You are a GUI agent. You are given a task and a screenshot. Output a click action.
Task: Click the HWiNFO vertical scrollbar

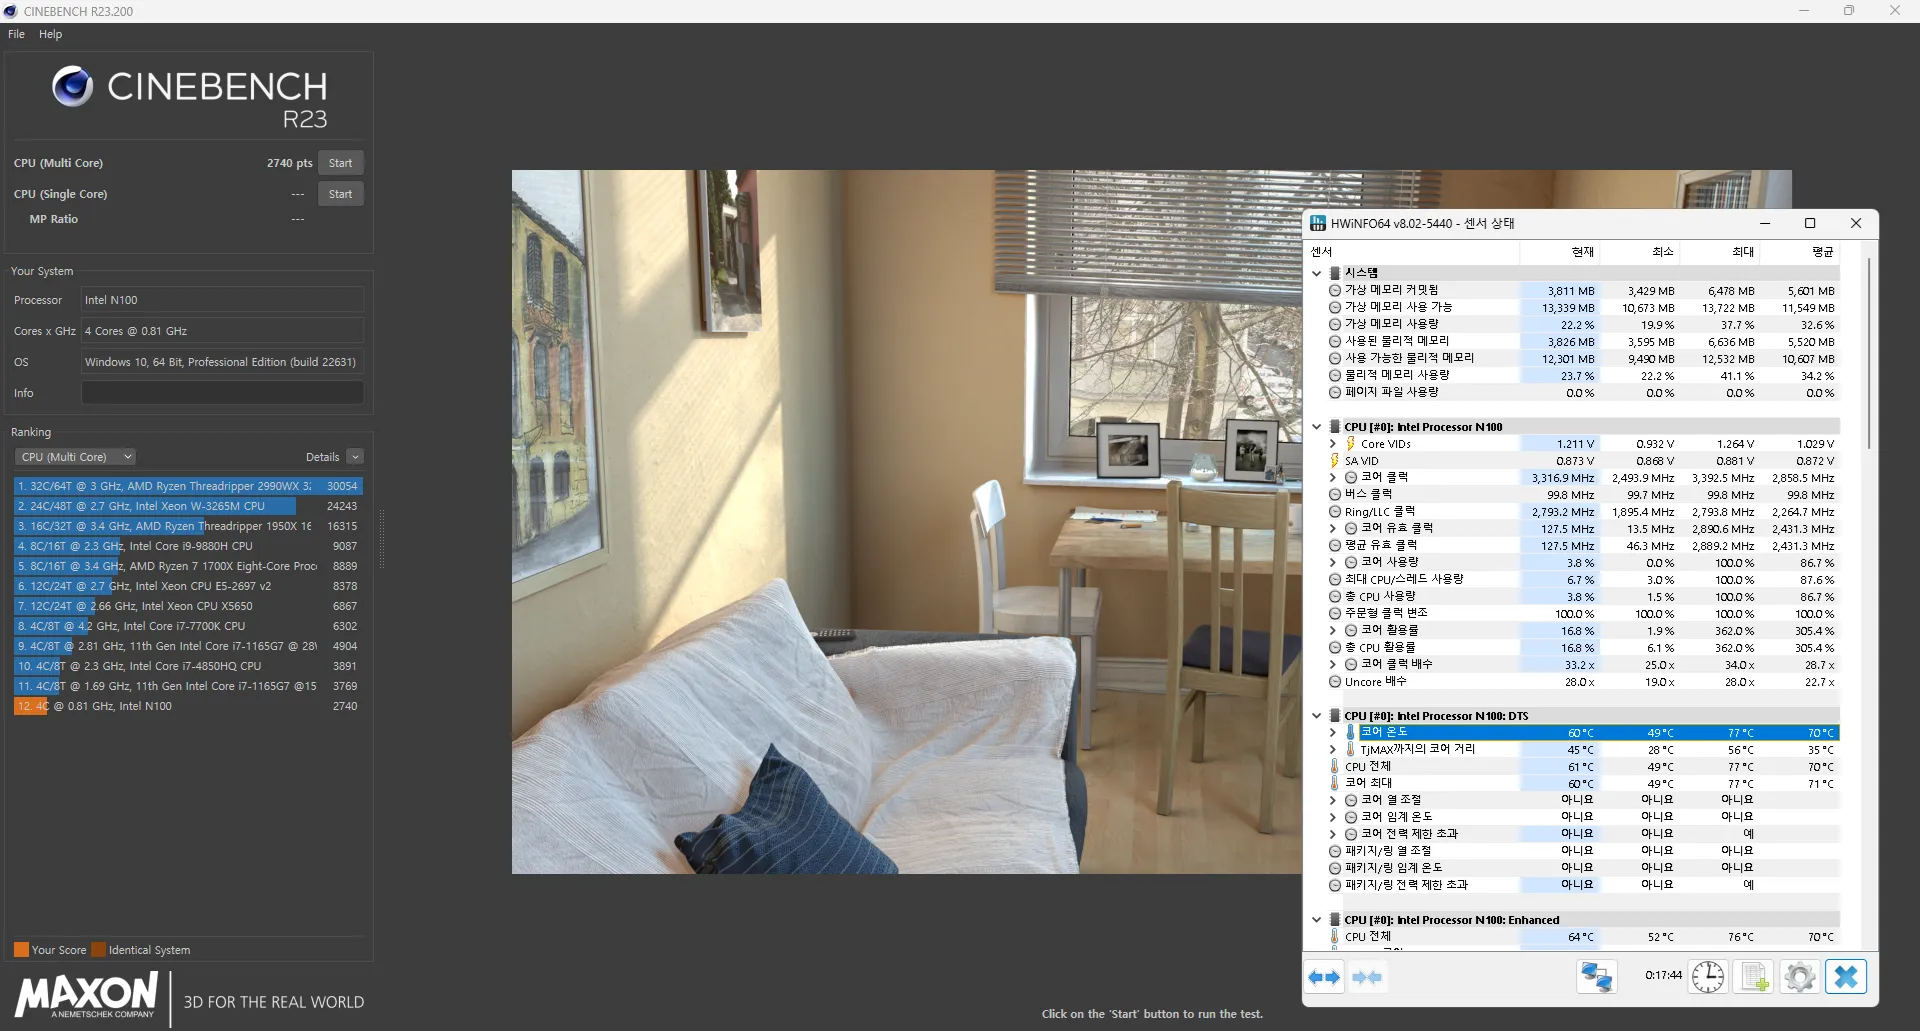point(1868,354)
